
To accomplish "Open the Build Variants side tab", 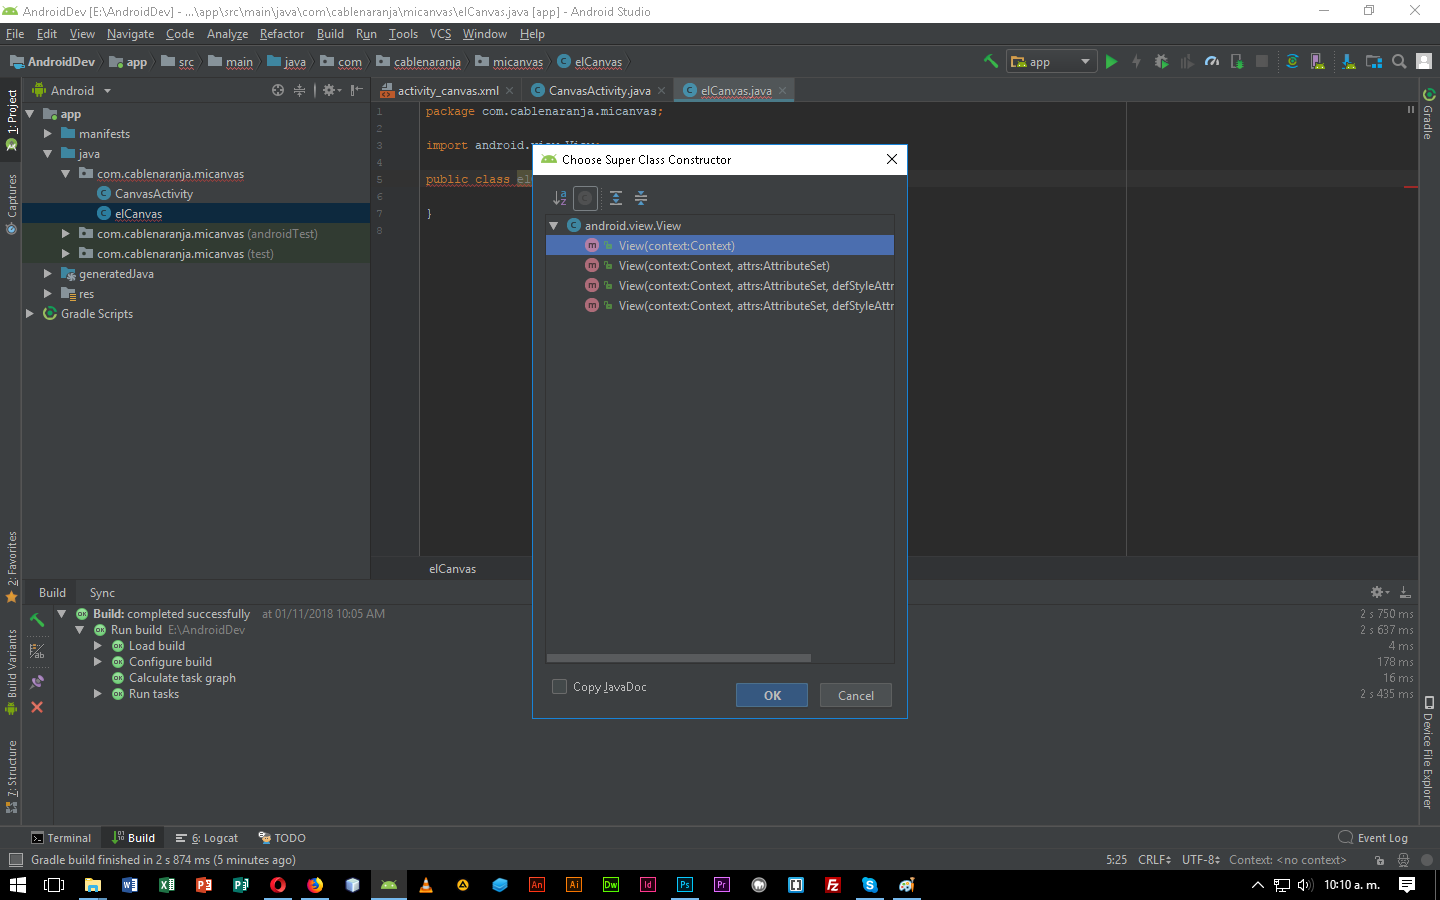I will pyautogui.click(x=12, y=671).
